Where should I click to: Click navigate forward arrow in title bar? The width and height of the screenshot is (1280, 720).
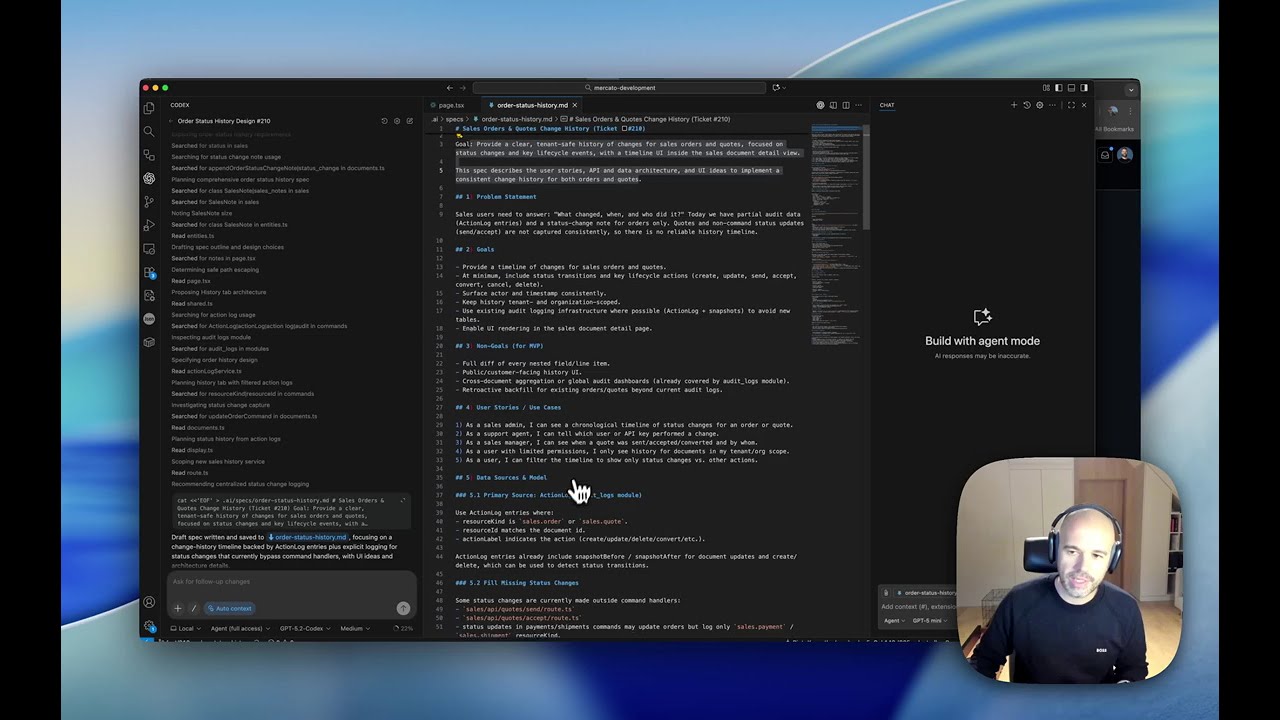[463, 88]
